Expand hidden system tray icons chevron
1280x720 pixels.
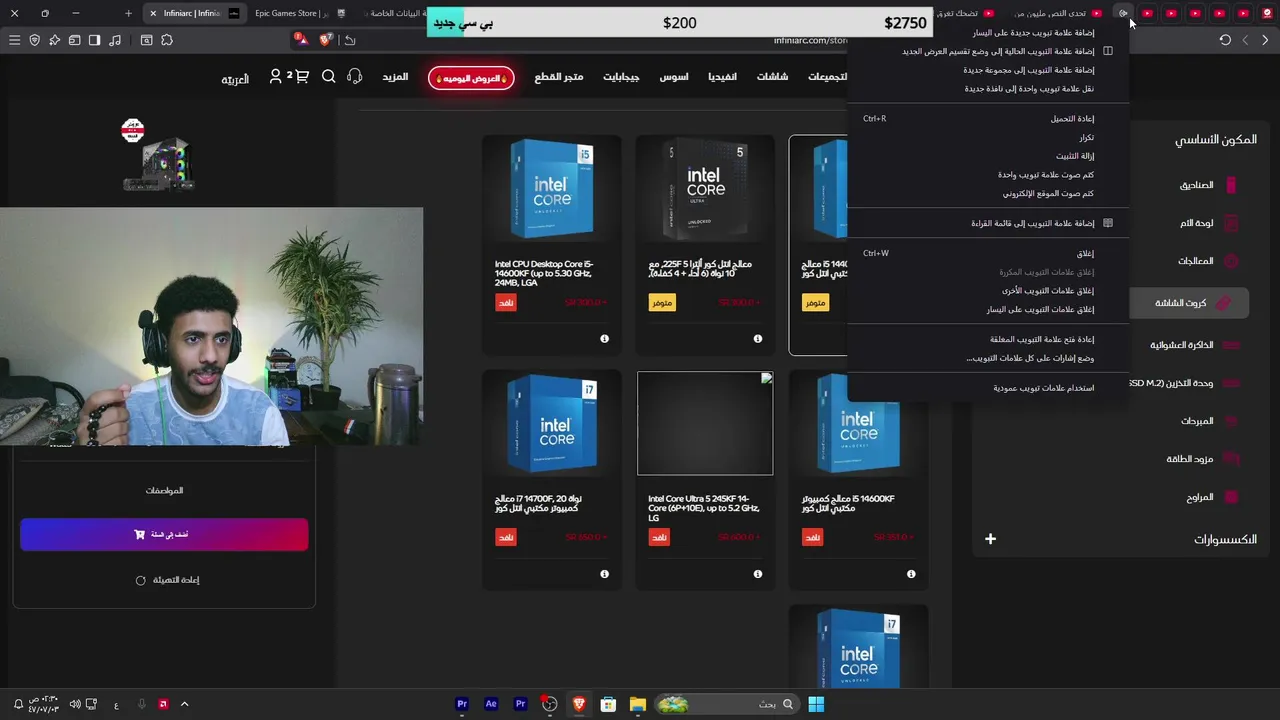click(x=184, y=704)
